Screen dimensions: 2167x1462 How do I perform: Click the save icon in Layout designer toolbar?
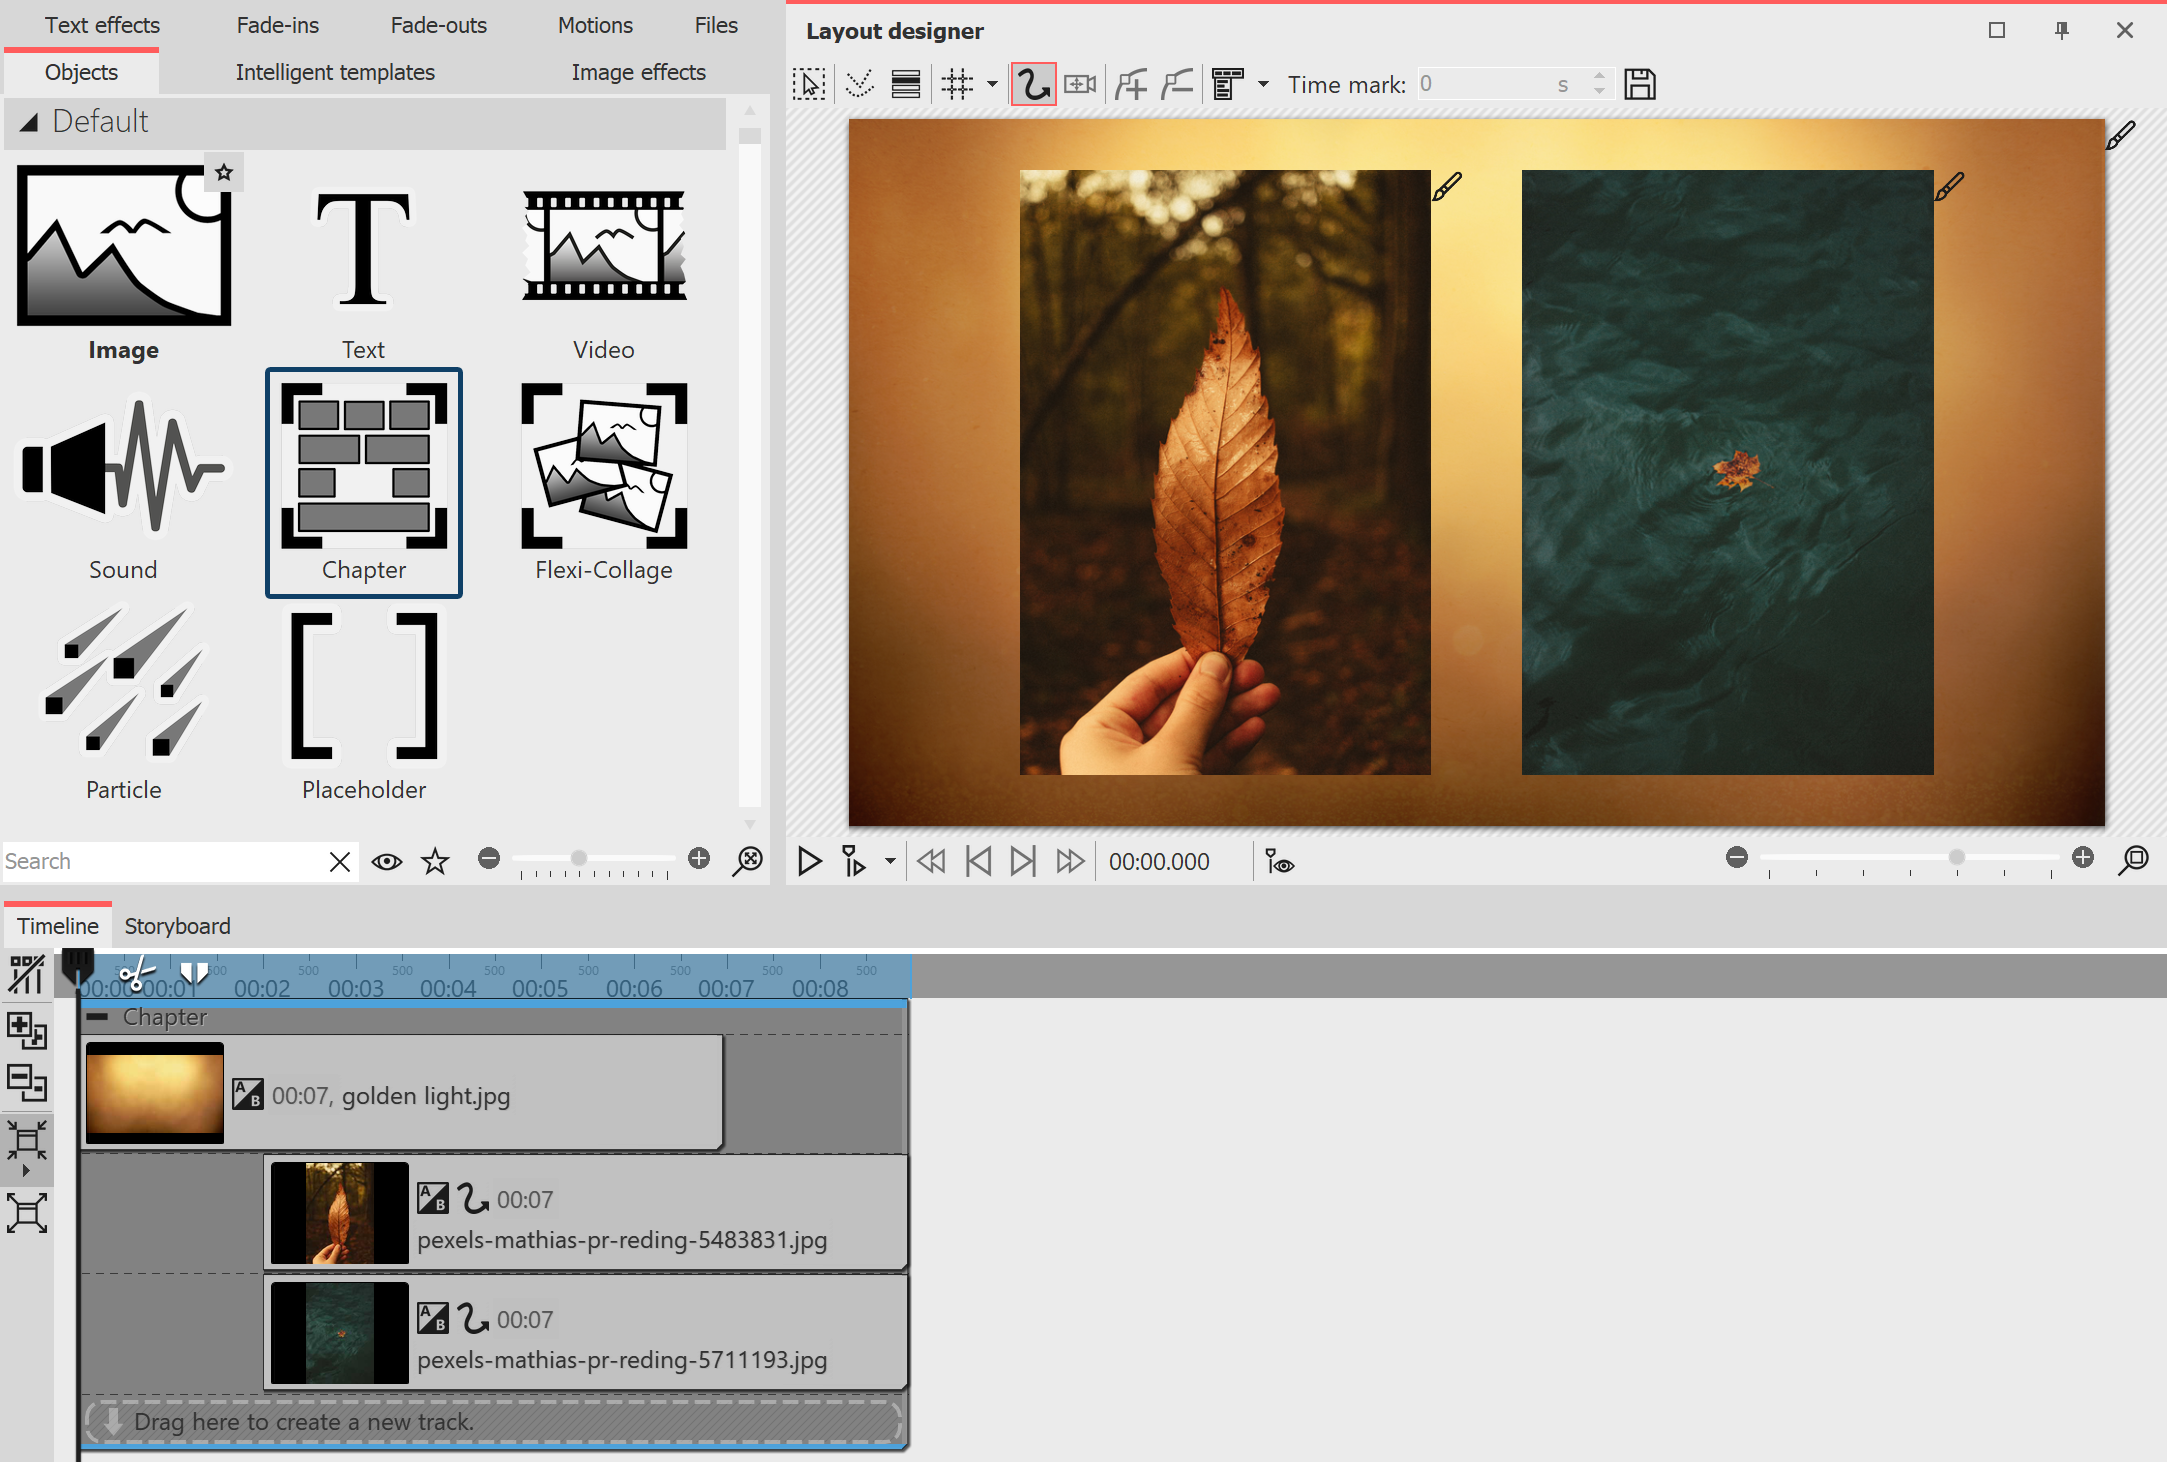point(1639,84)
